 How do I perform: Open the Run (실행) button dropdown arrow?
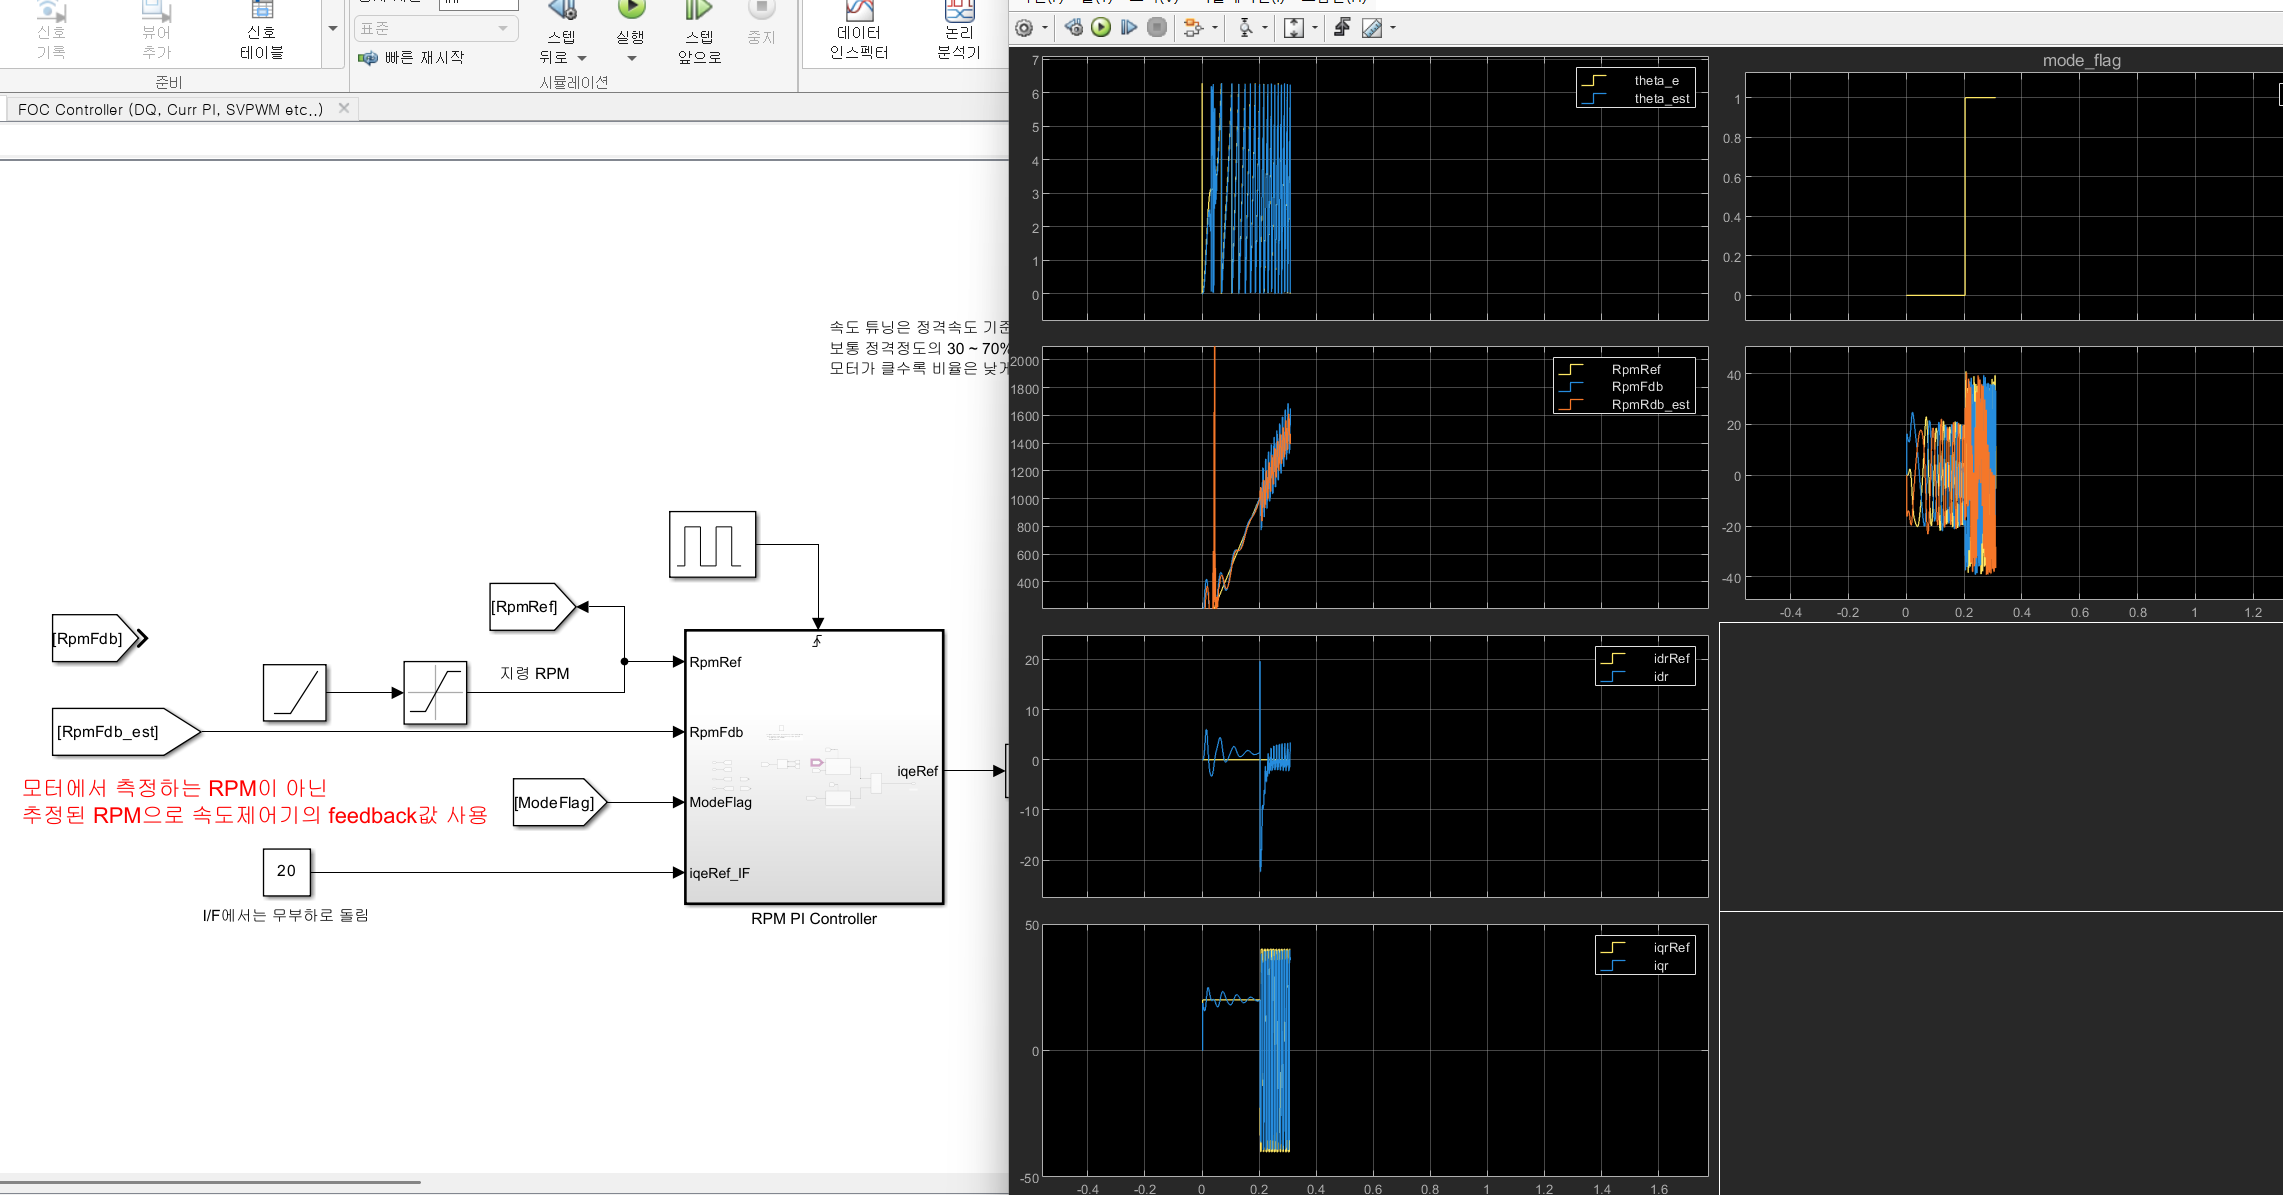pyautogui.click(x=631, y=58)
